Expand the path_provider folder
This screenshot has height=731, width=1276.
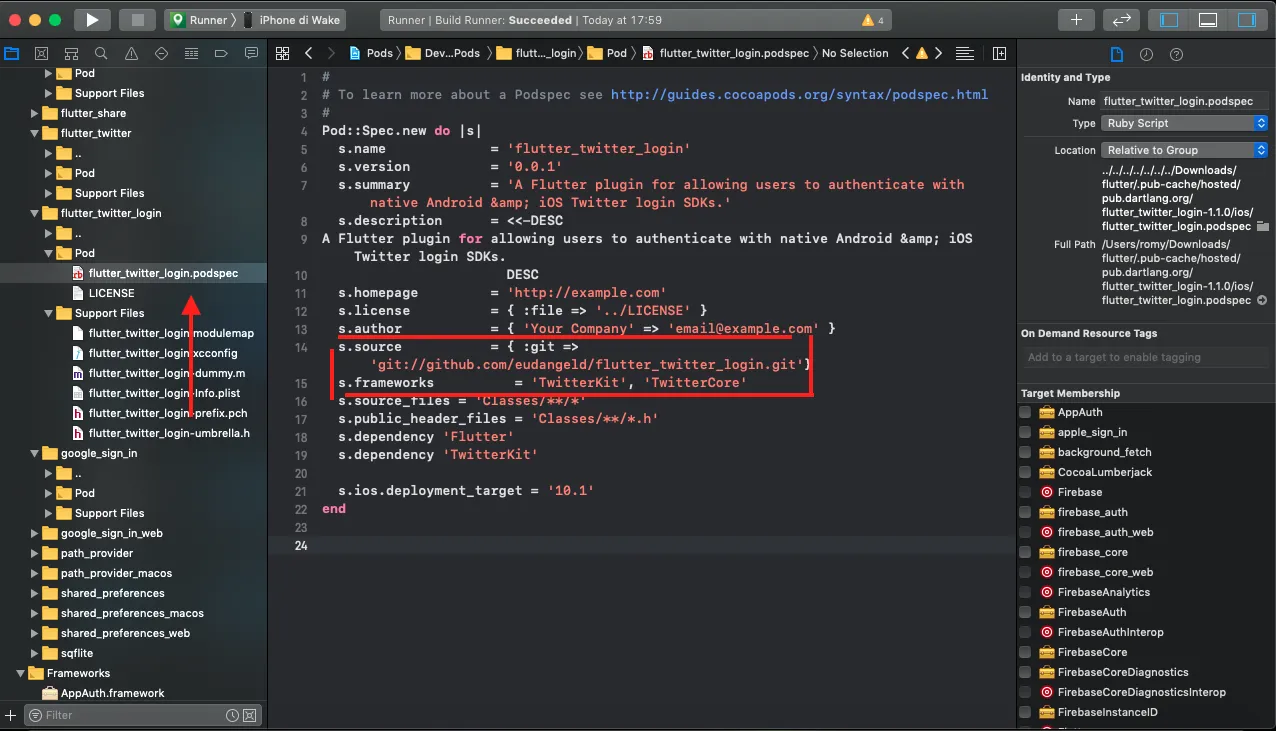[x=35, y=553]
